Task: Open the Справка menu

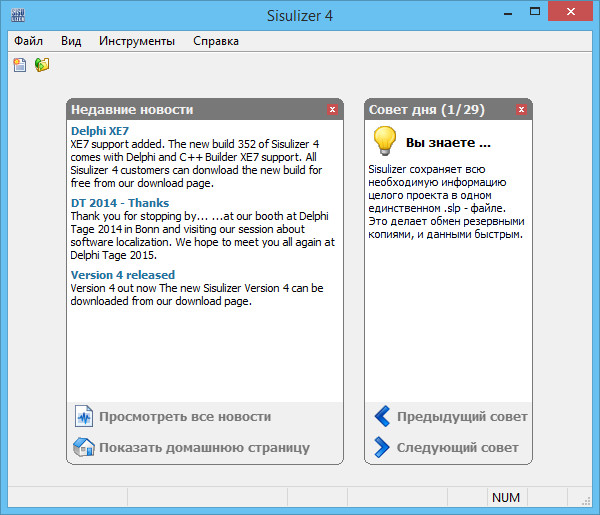Action: coord(216,41)
